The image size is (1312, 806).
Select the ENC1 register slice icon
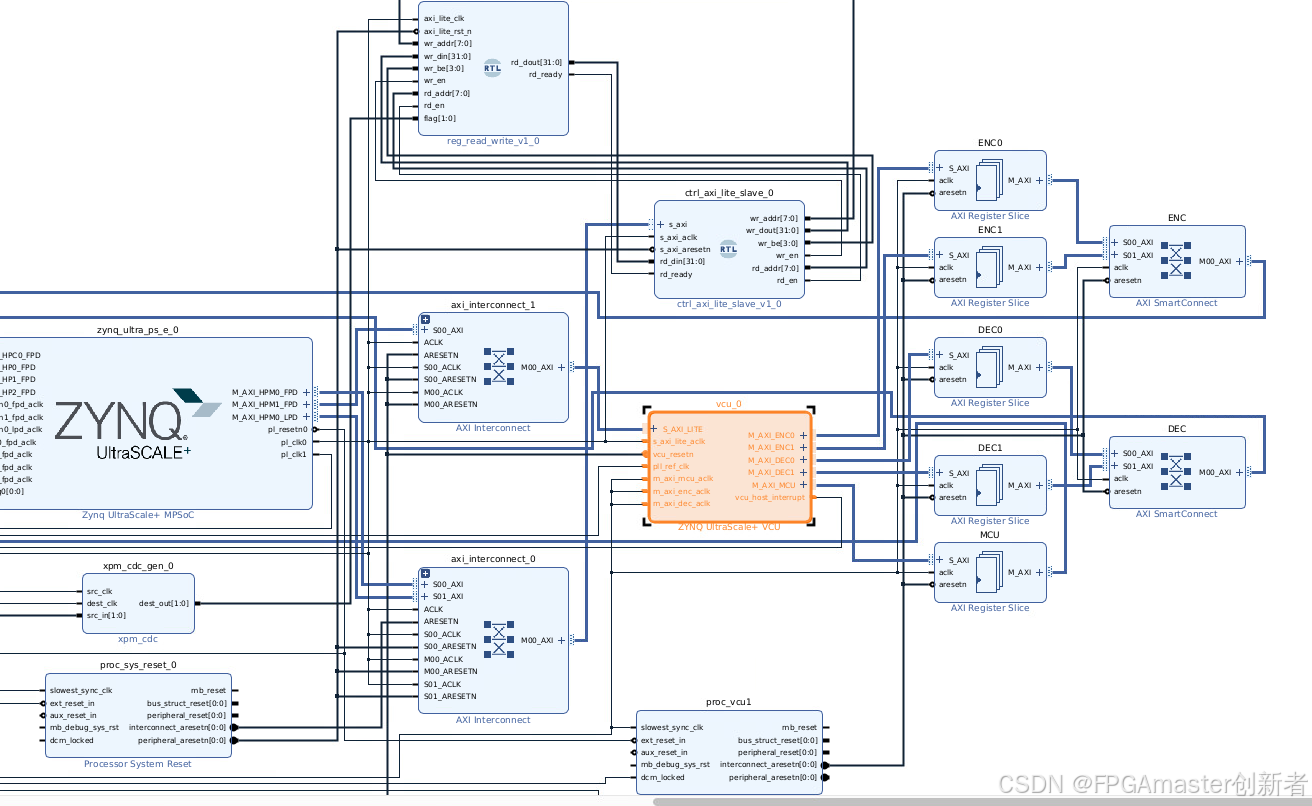(987, 267)
